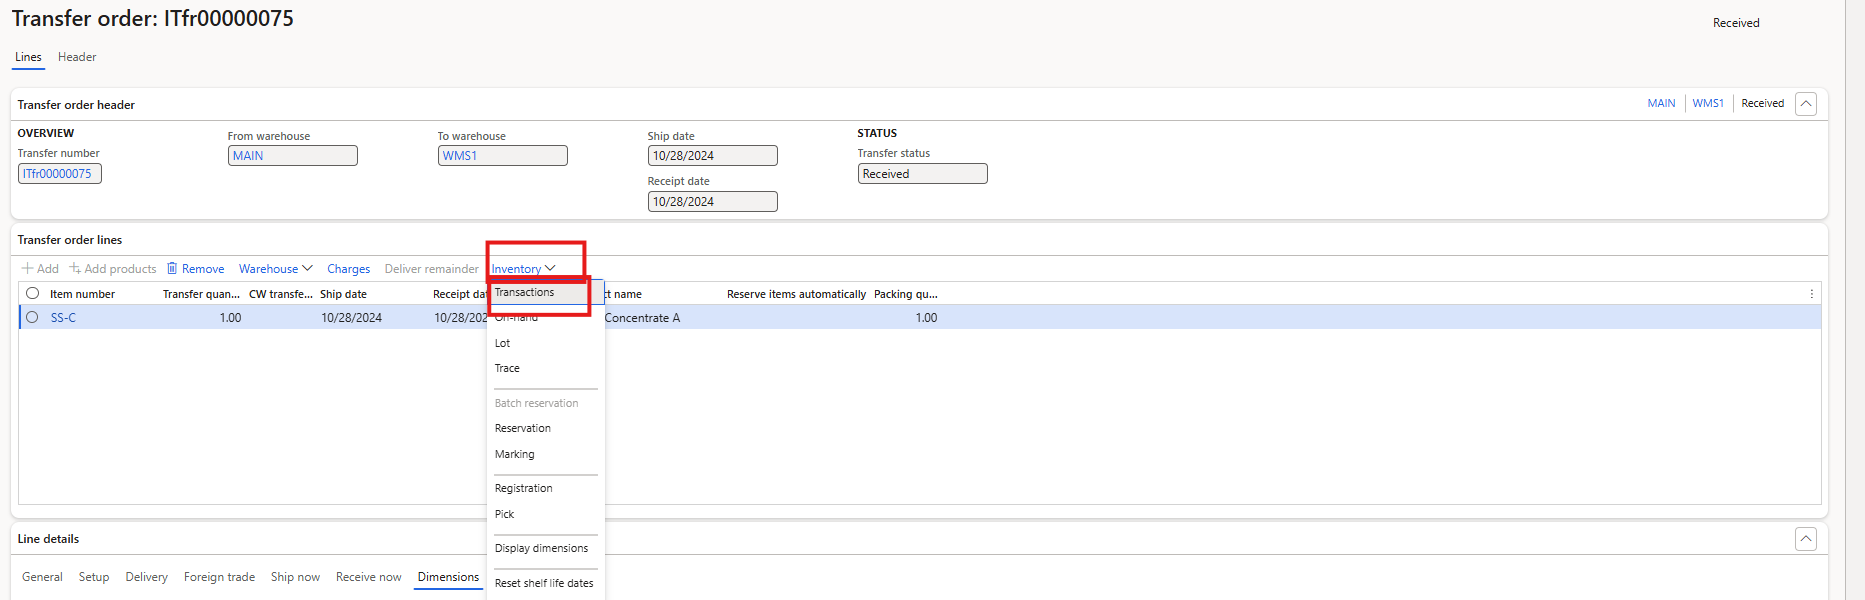Collapse the Line details section
Screen dimensions: 1865x600
[x=1805, y=539]
